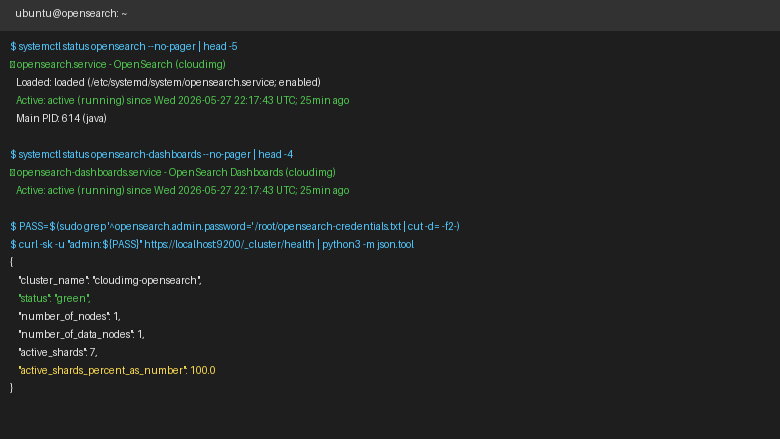
Task: Click the 'opensearch.service - OpenSearch (cloudimg)' line
Action: (118, 64)
